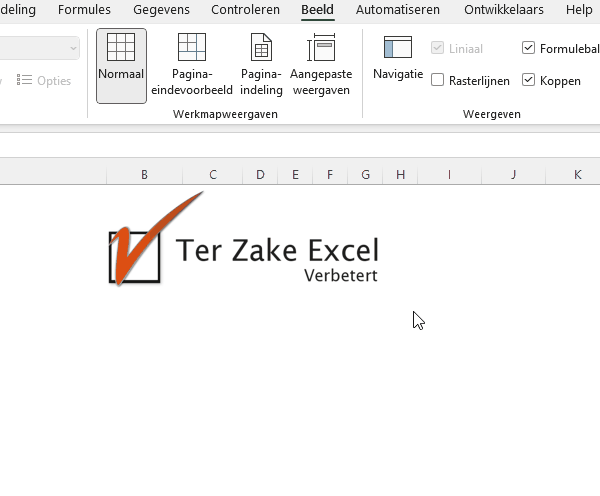The image size is (600, 496).
Task: Open the Navigatie pane
Action: [398, 48]
